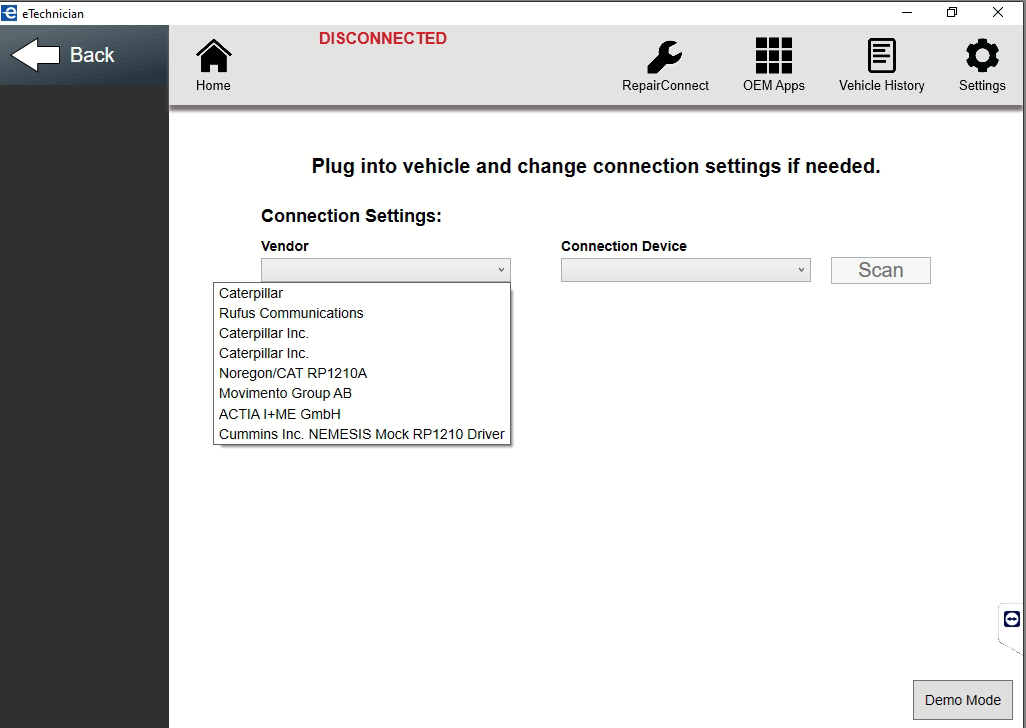Image resolution: width=1026 pixels, height=728 pixels.
Task: Open eTechnician Settings
Action: (981, 62)
